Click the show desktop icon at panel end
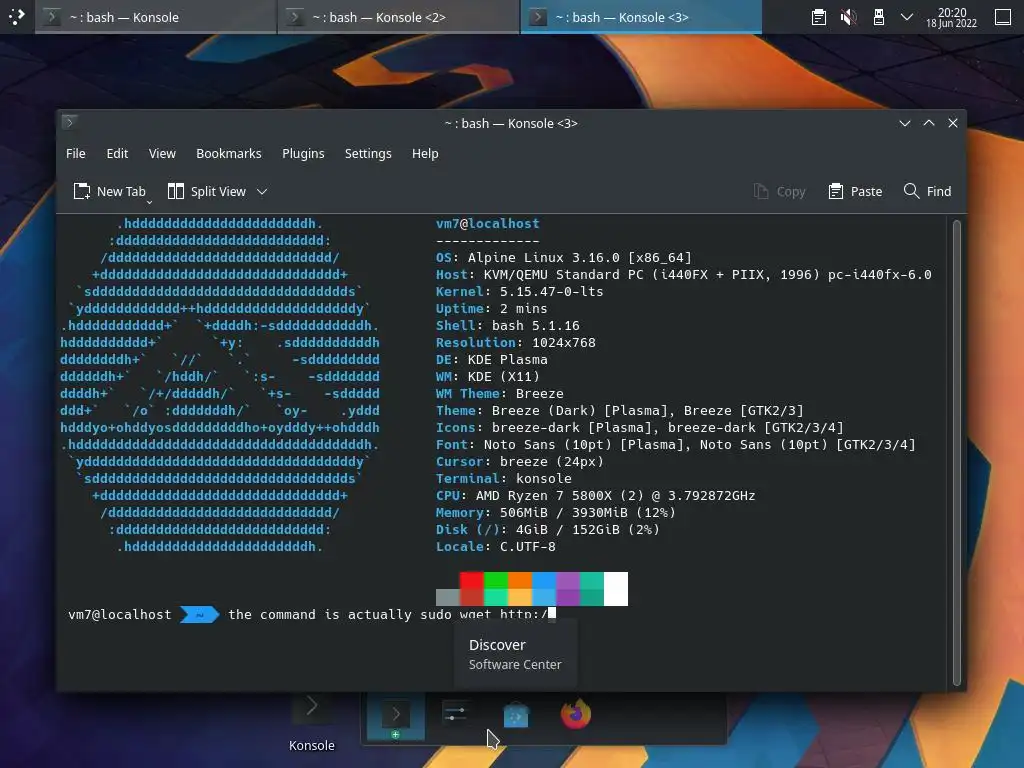The height and width of the screenshot is (768, 1024). pyautogui.click(x=1002, y=17)
